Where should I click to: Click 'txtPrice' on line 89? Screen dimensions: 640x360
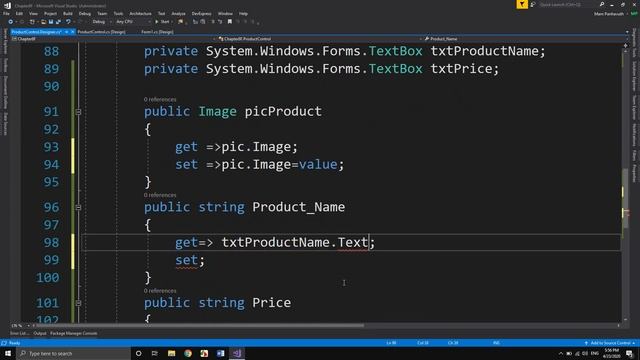461,69
